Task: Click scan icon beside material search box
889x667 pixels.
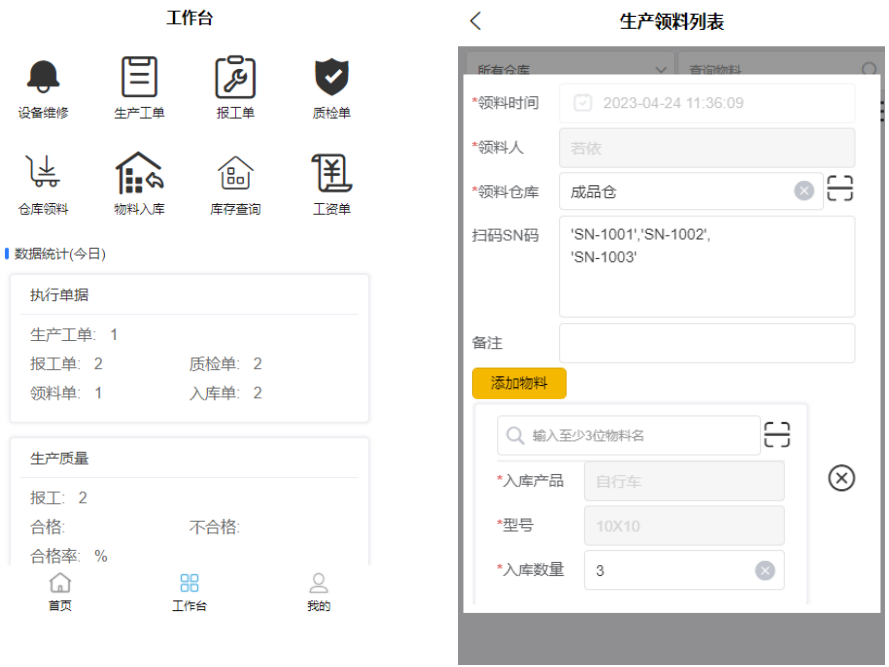Action: [x=776, y=434]
